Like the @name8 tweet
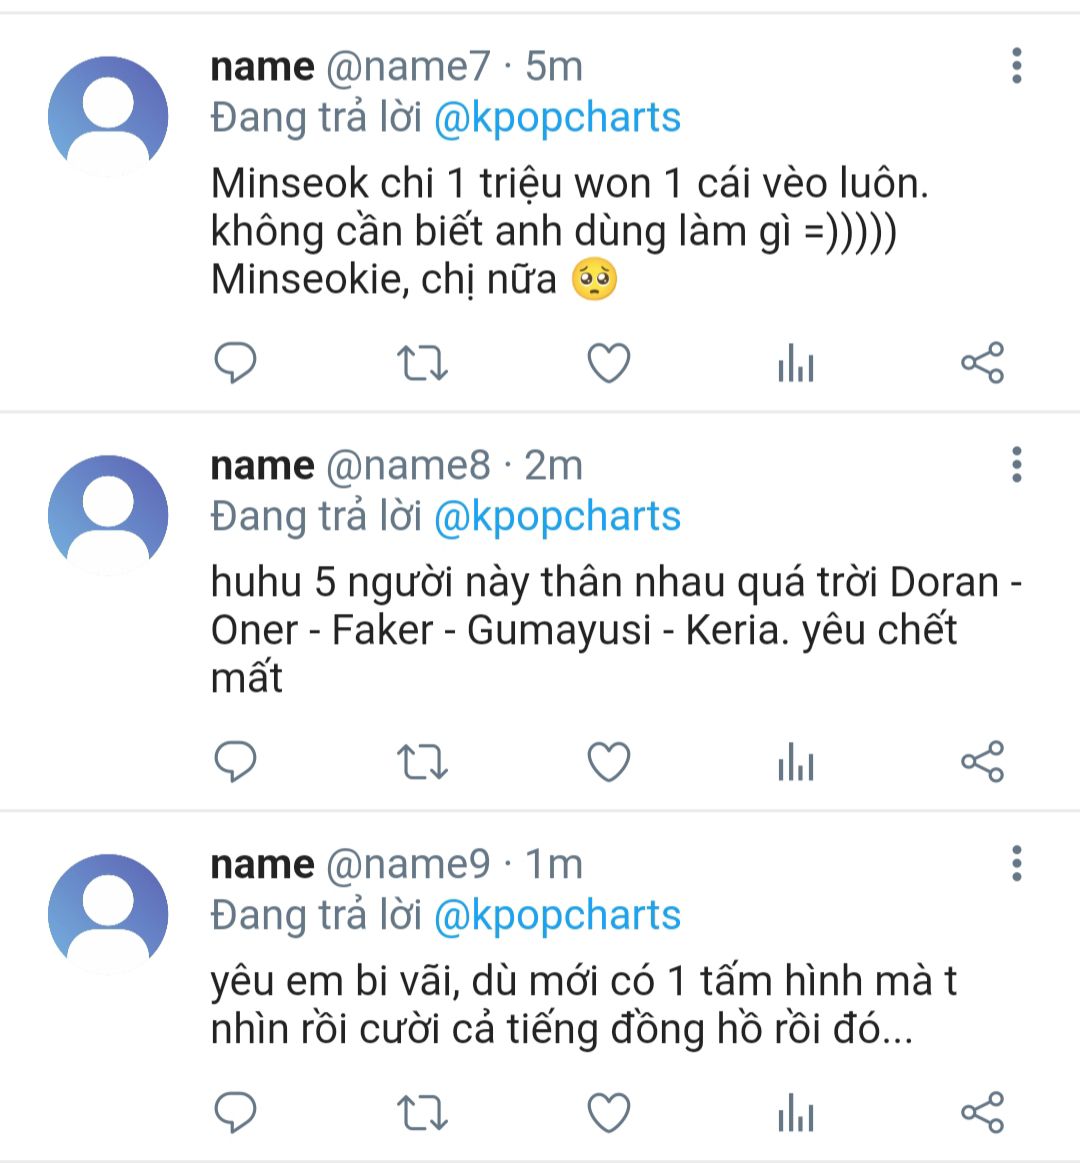The height and width of the screenshot is (1163, 1080). coord(609,762)
